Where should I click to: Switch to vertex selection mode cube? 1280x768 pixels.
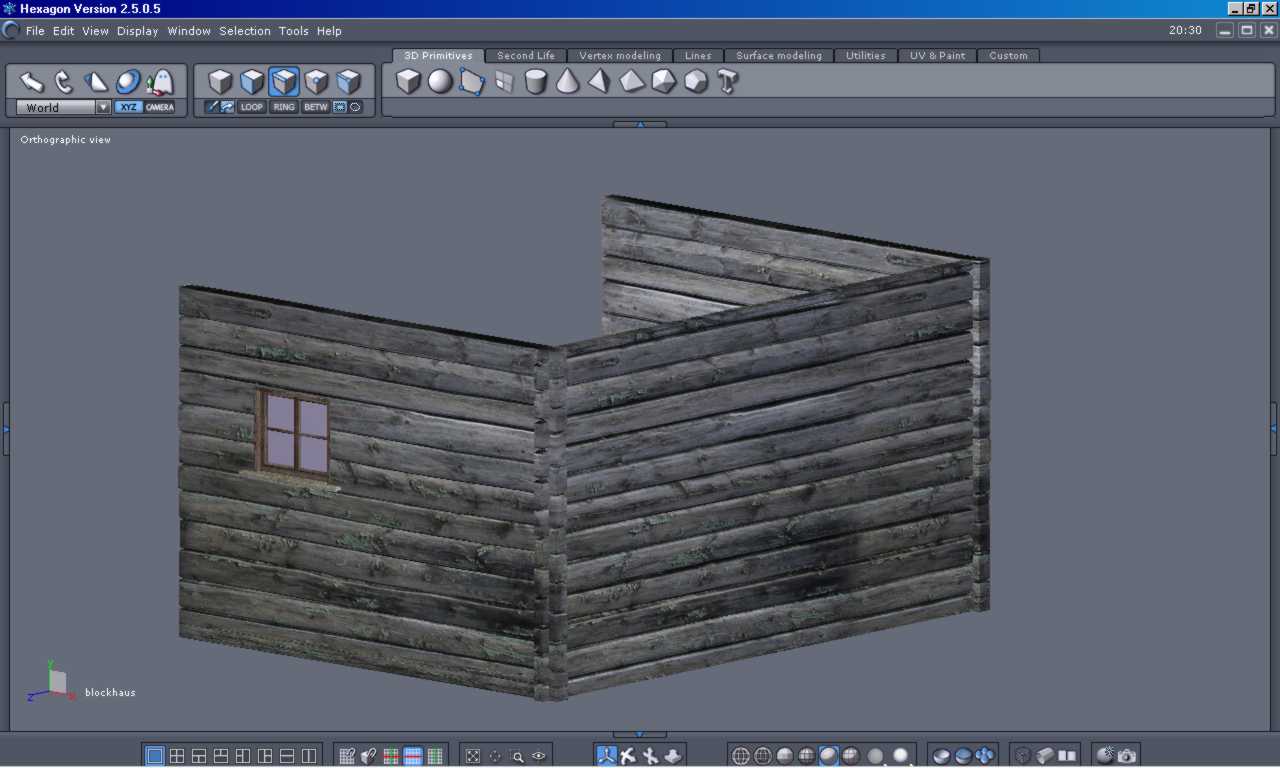(x=316, y=81)
